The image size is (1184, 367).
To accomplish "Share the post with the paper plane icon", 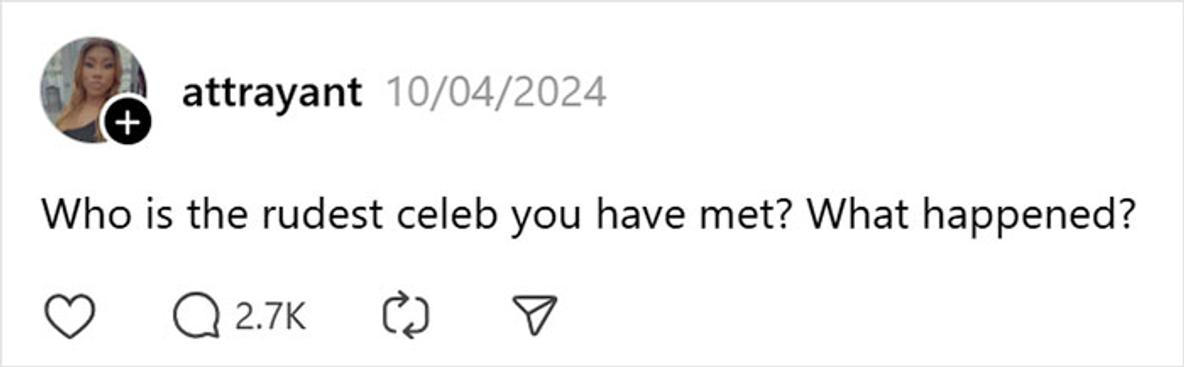I will click(535, 316).
